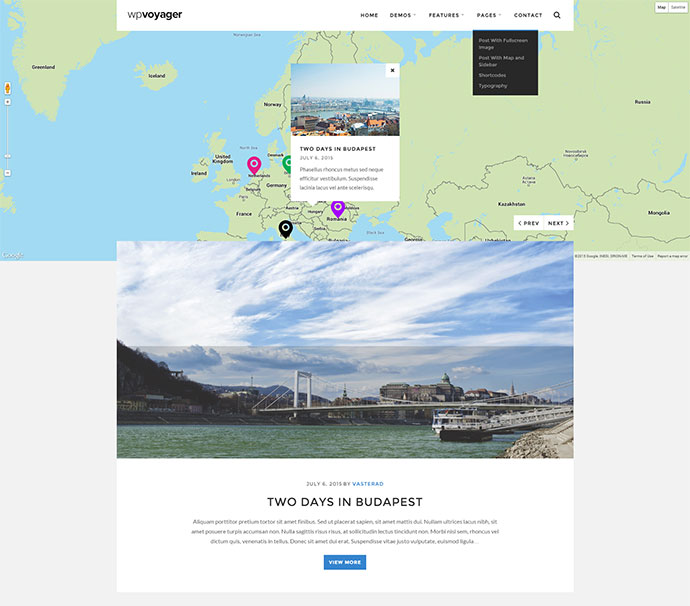Click the 'JULY 6, 2015' date in popup
690x606 pixels.
pos(316,158)
